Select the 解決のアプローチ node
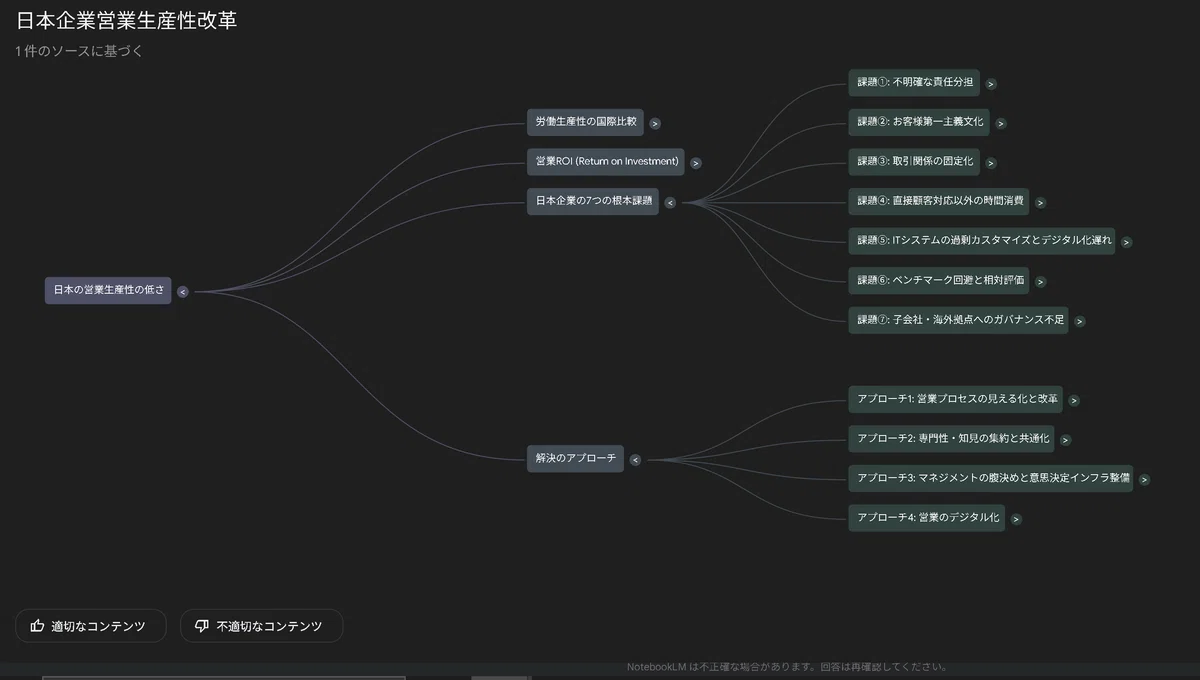The image size is (1200, 680). coord(576,459)
